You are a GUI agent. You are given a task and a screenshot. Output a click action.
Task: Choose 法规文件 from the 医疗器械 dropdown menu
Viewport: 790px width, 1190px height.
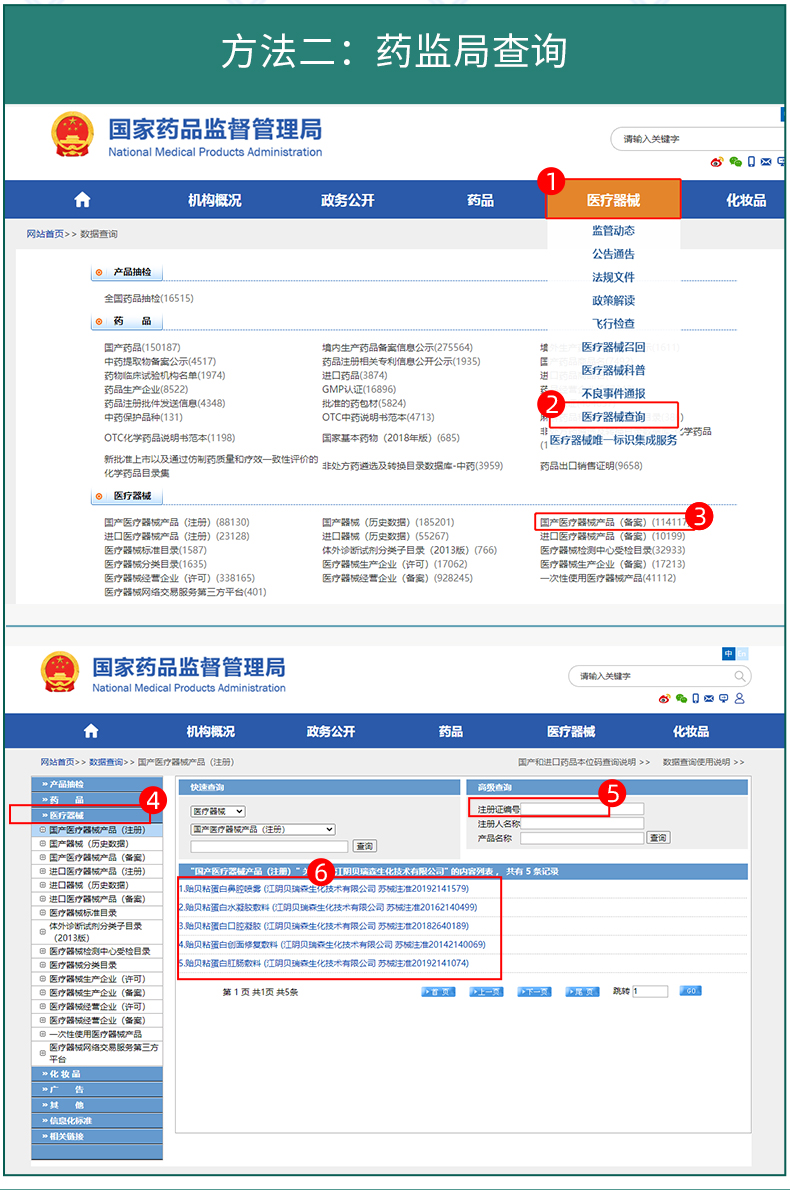tap(613, 277)
